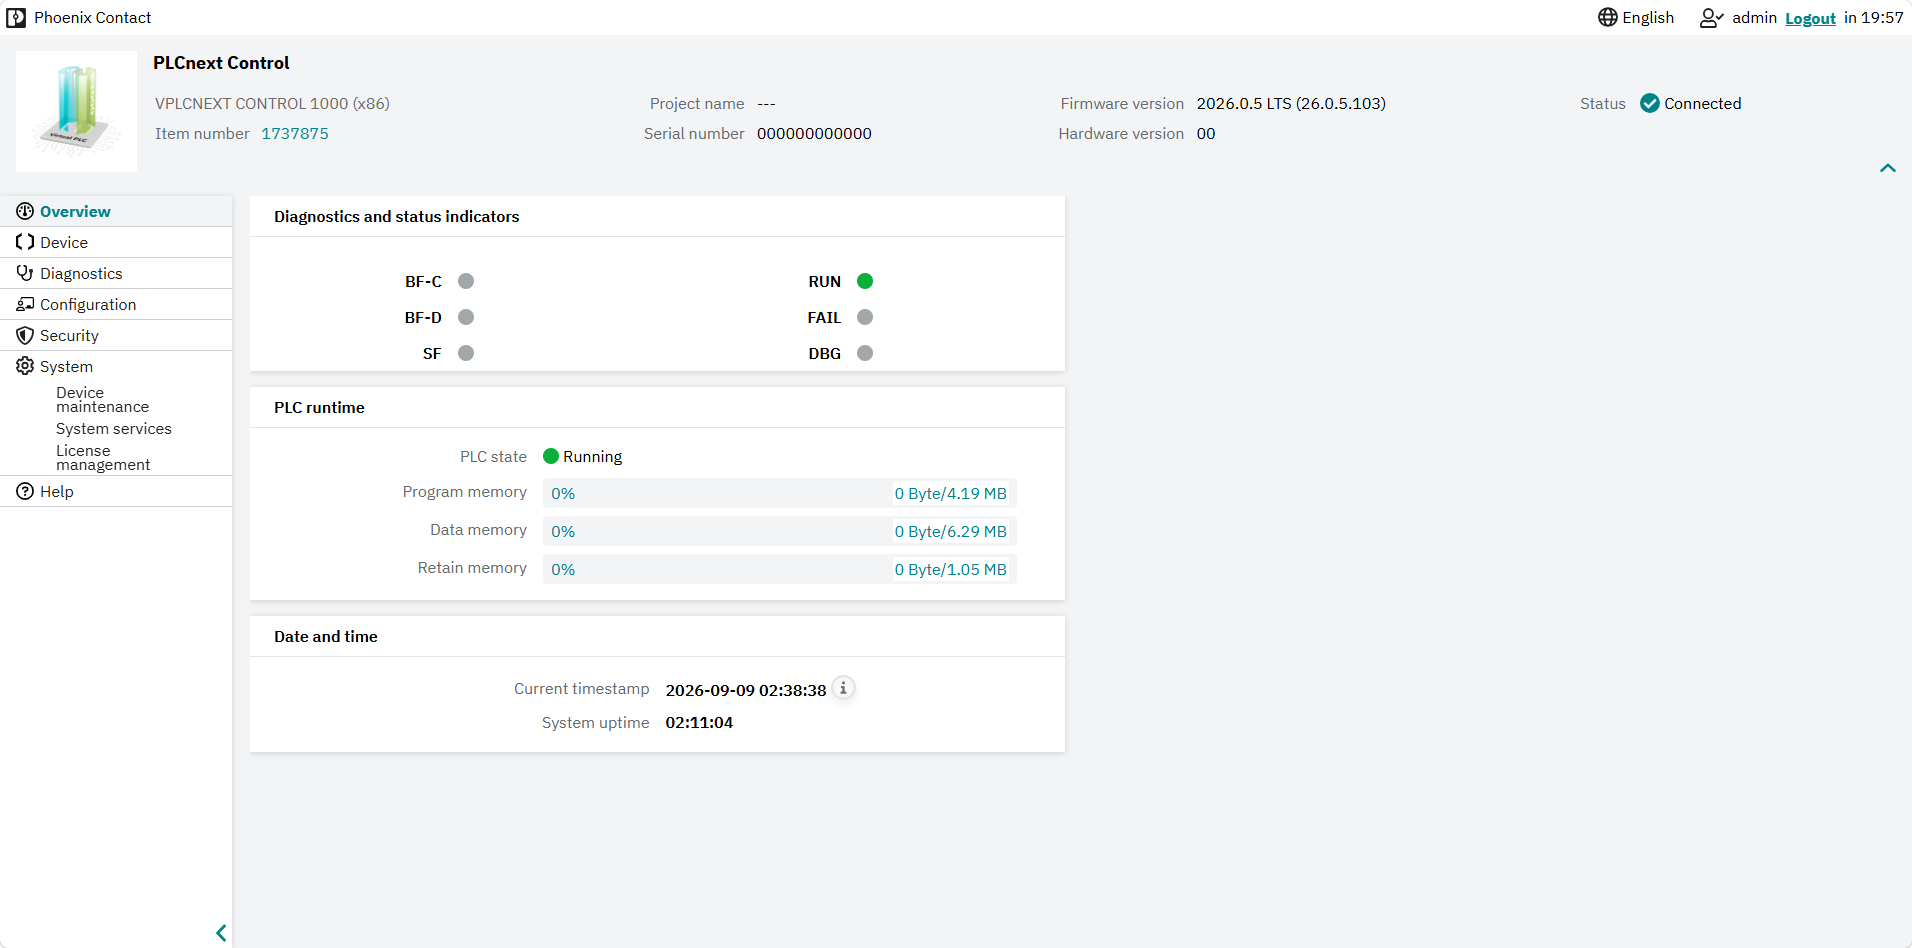Screen dimensions: 1912x948
Task: Go to System services
Action: point(114,429)
